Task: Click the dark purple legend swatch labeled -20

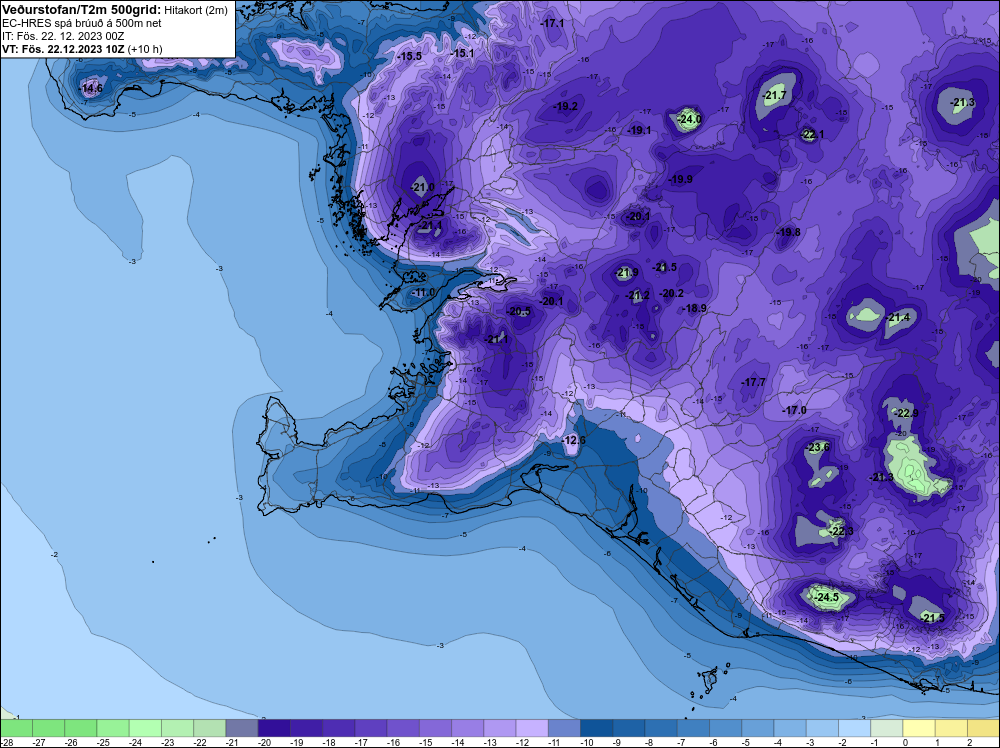Action: [x=274, y=728]
